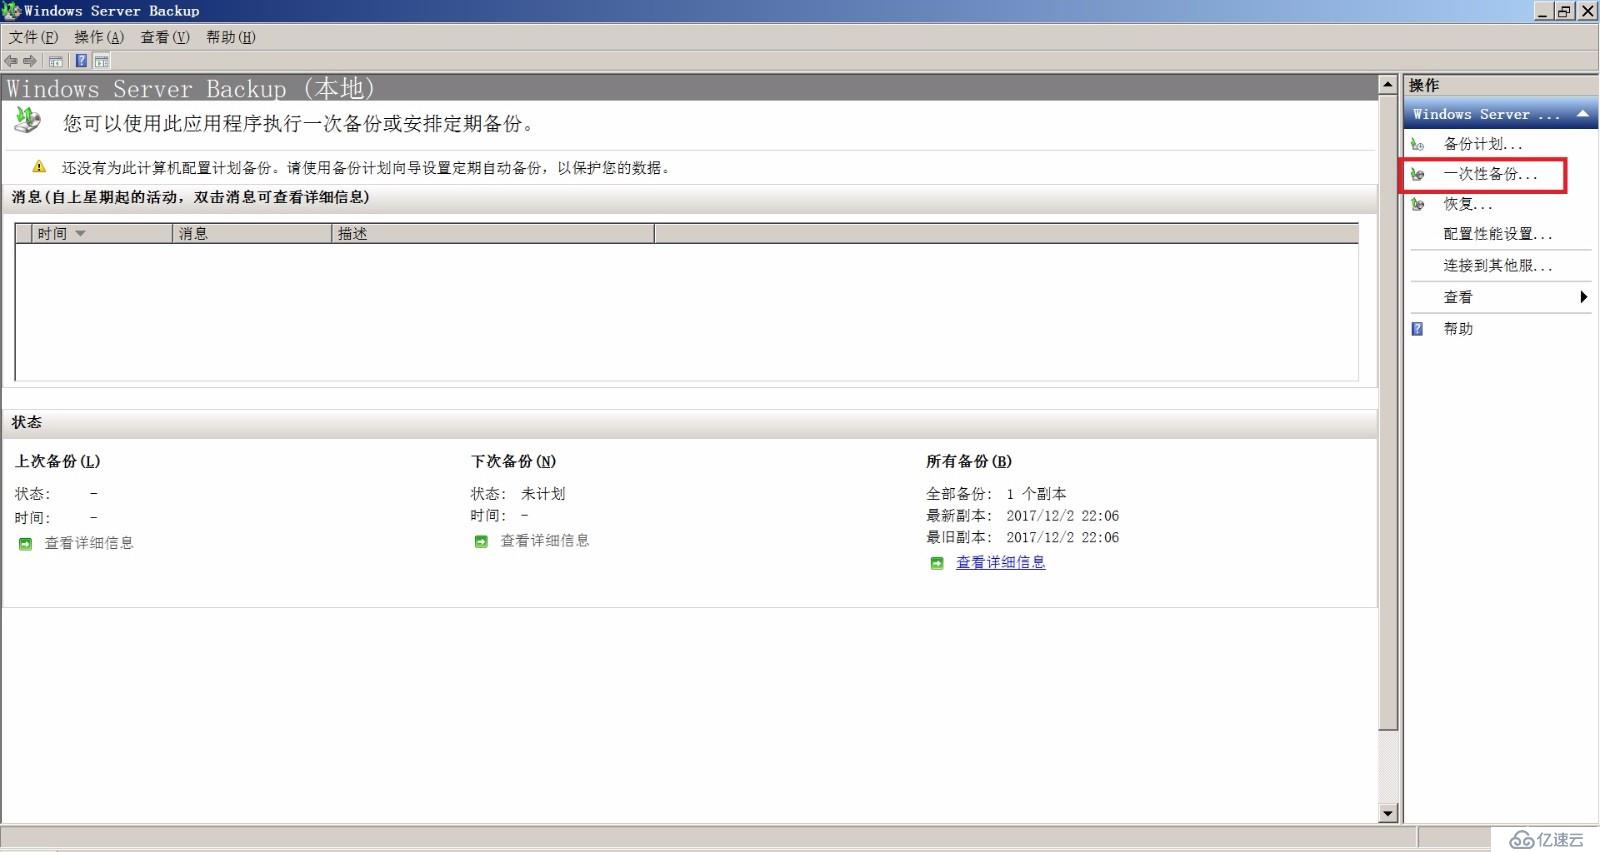
Task: Click the yellow warning triangle icon
Action: [39, 167]
